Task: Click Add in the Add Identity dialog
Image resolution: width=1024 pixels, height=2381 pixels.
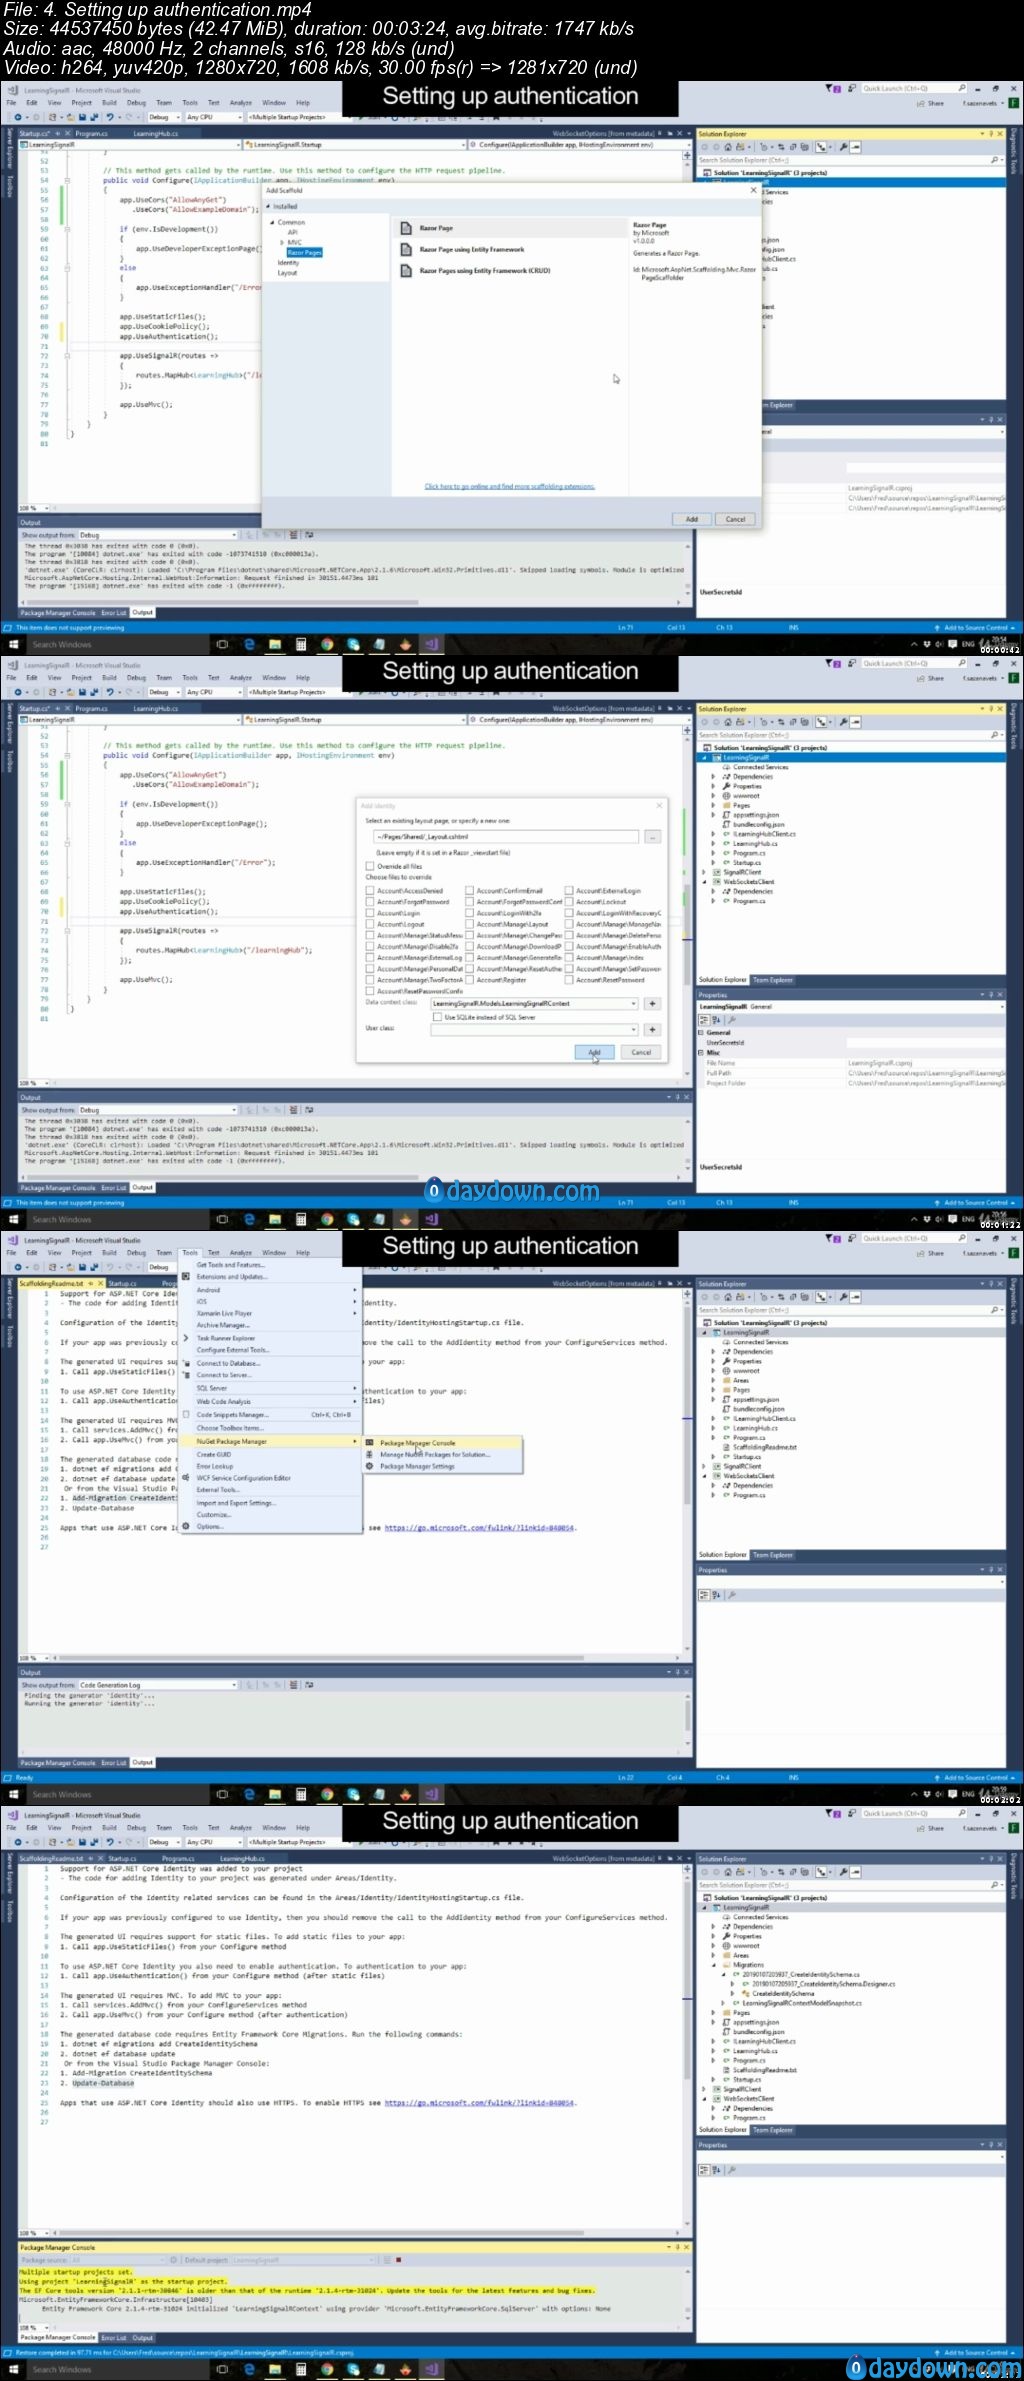Action: coord(594,1052)
